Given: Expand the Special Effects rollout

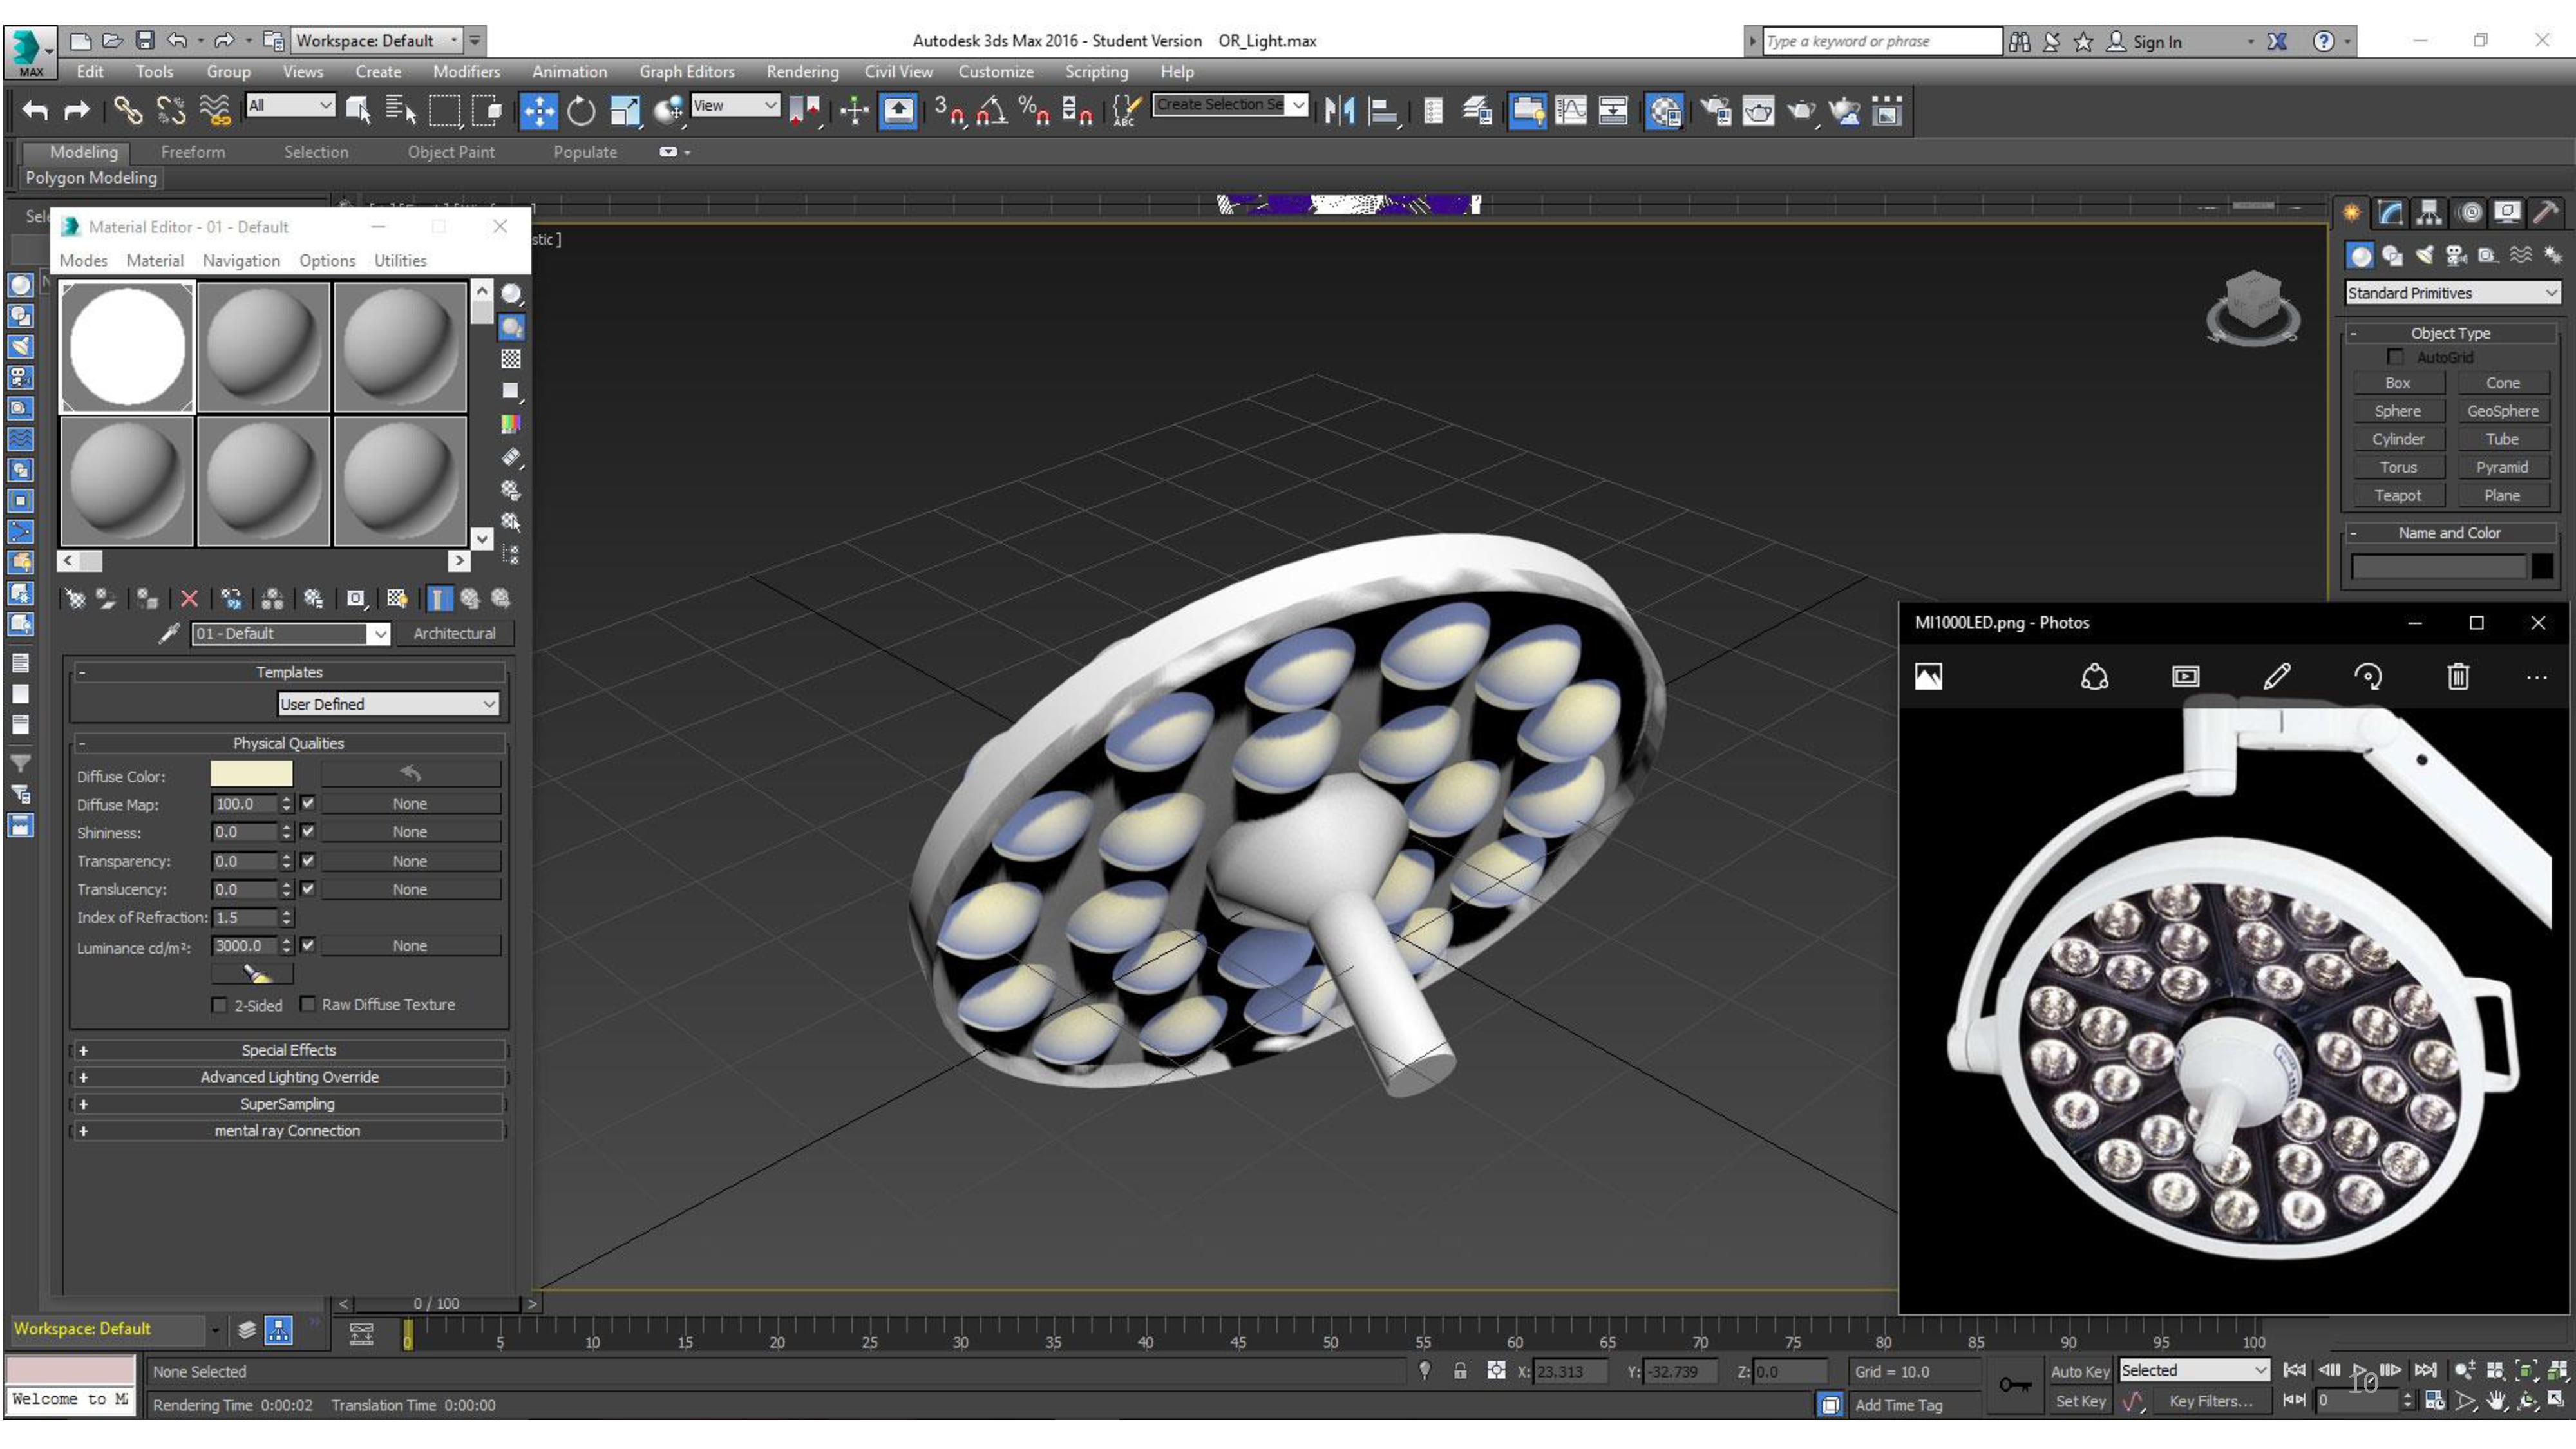Looking at the screenshot, I should coord(288,1050).
